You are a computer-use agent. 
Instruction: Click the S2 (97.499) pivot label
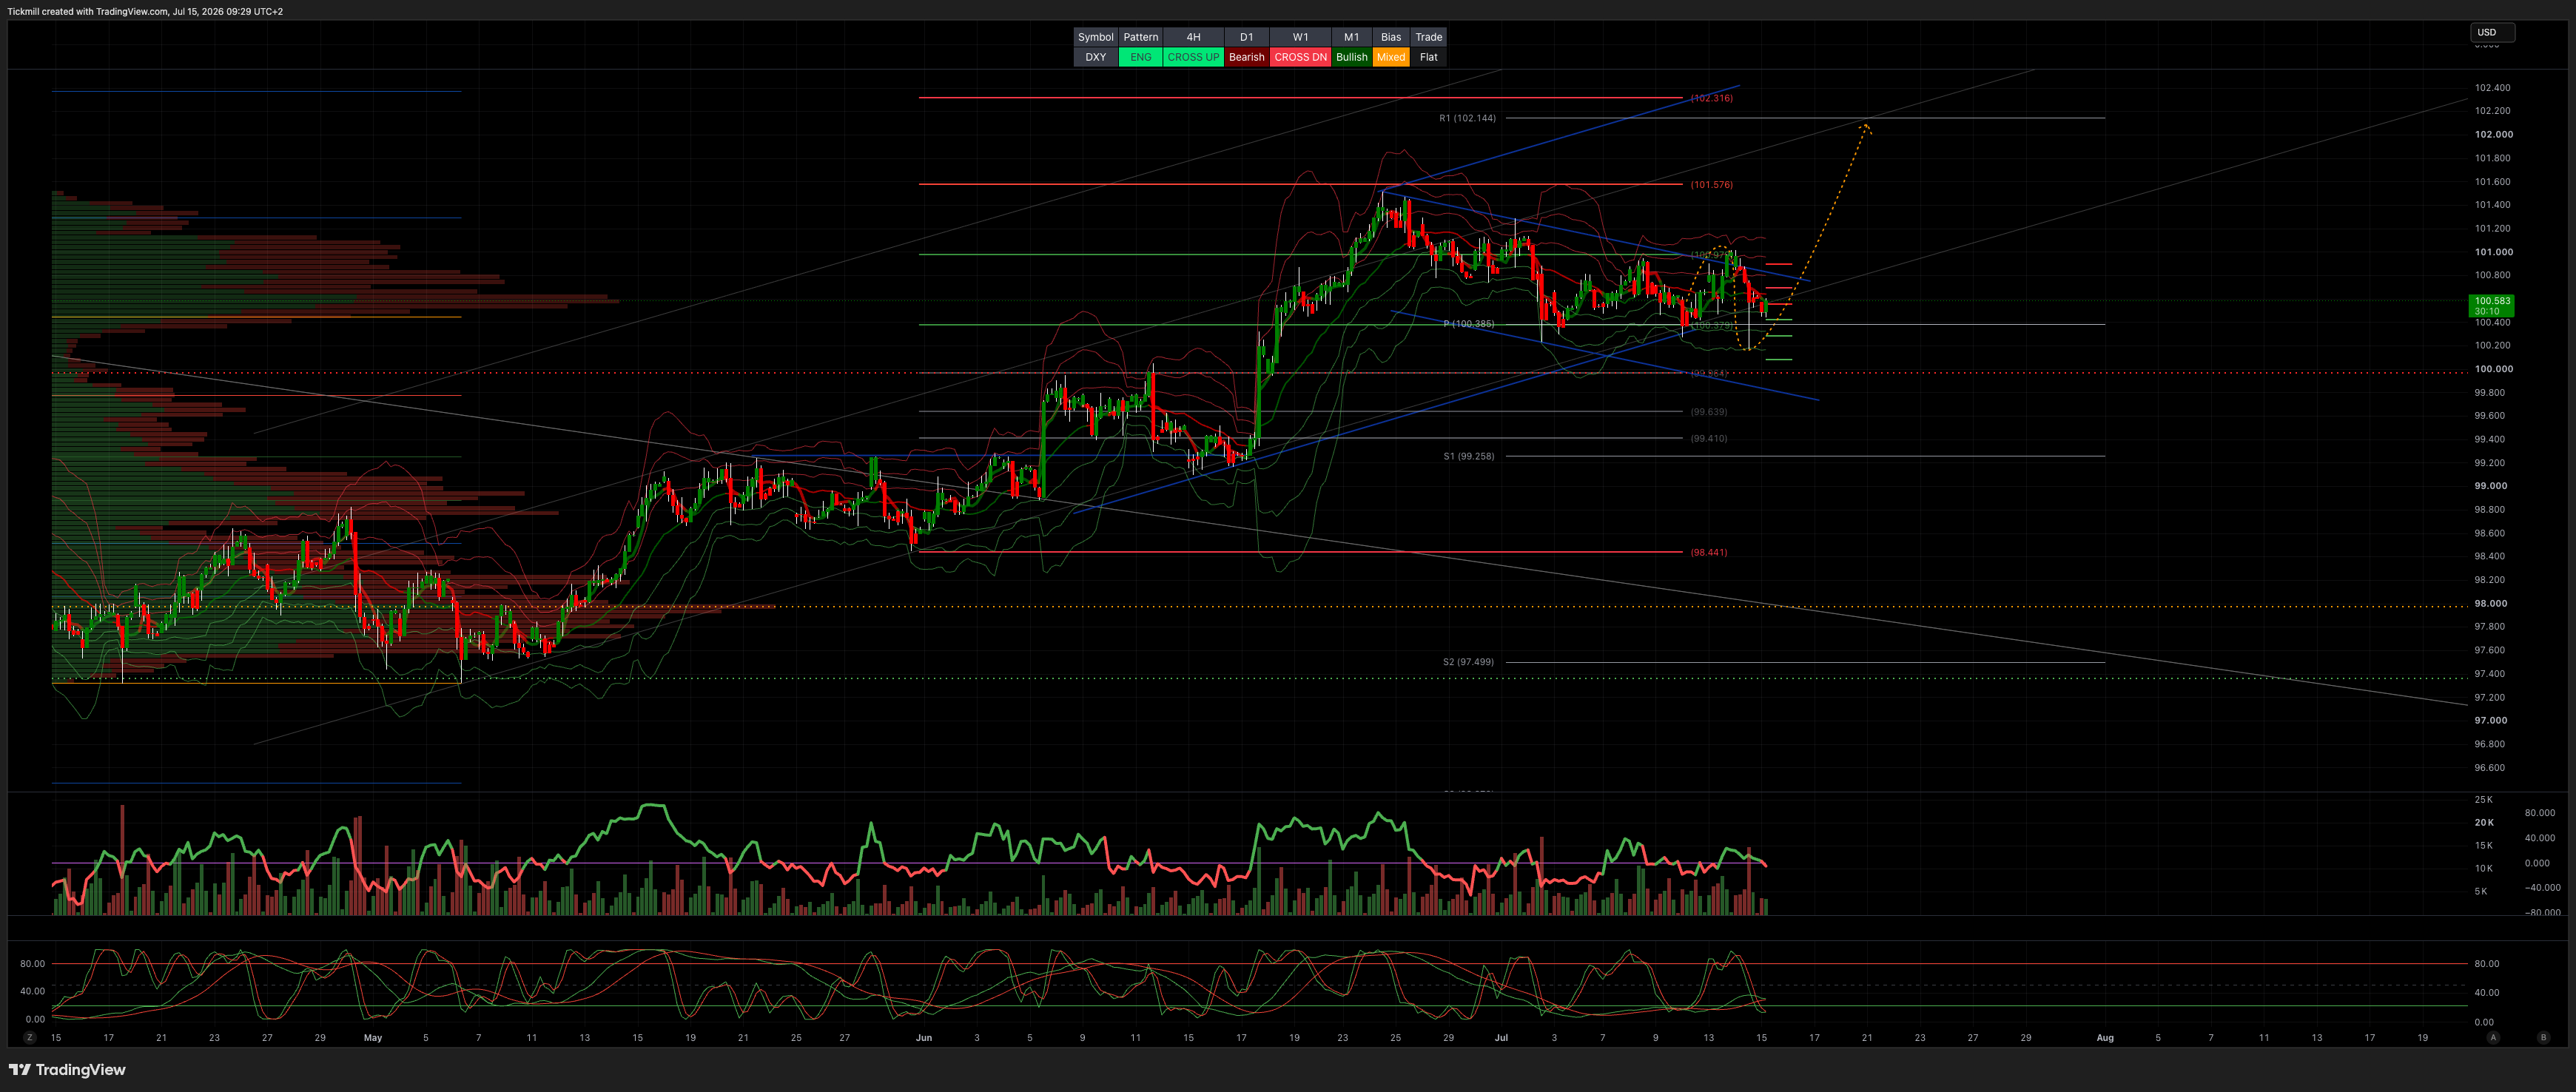point(1468,662)
